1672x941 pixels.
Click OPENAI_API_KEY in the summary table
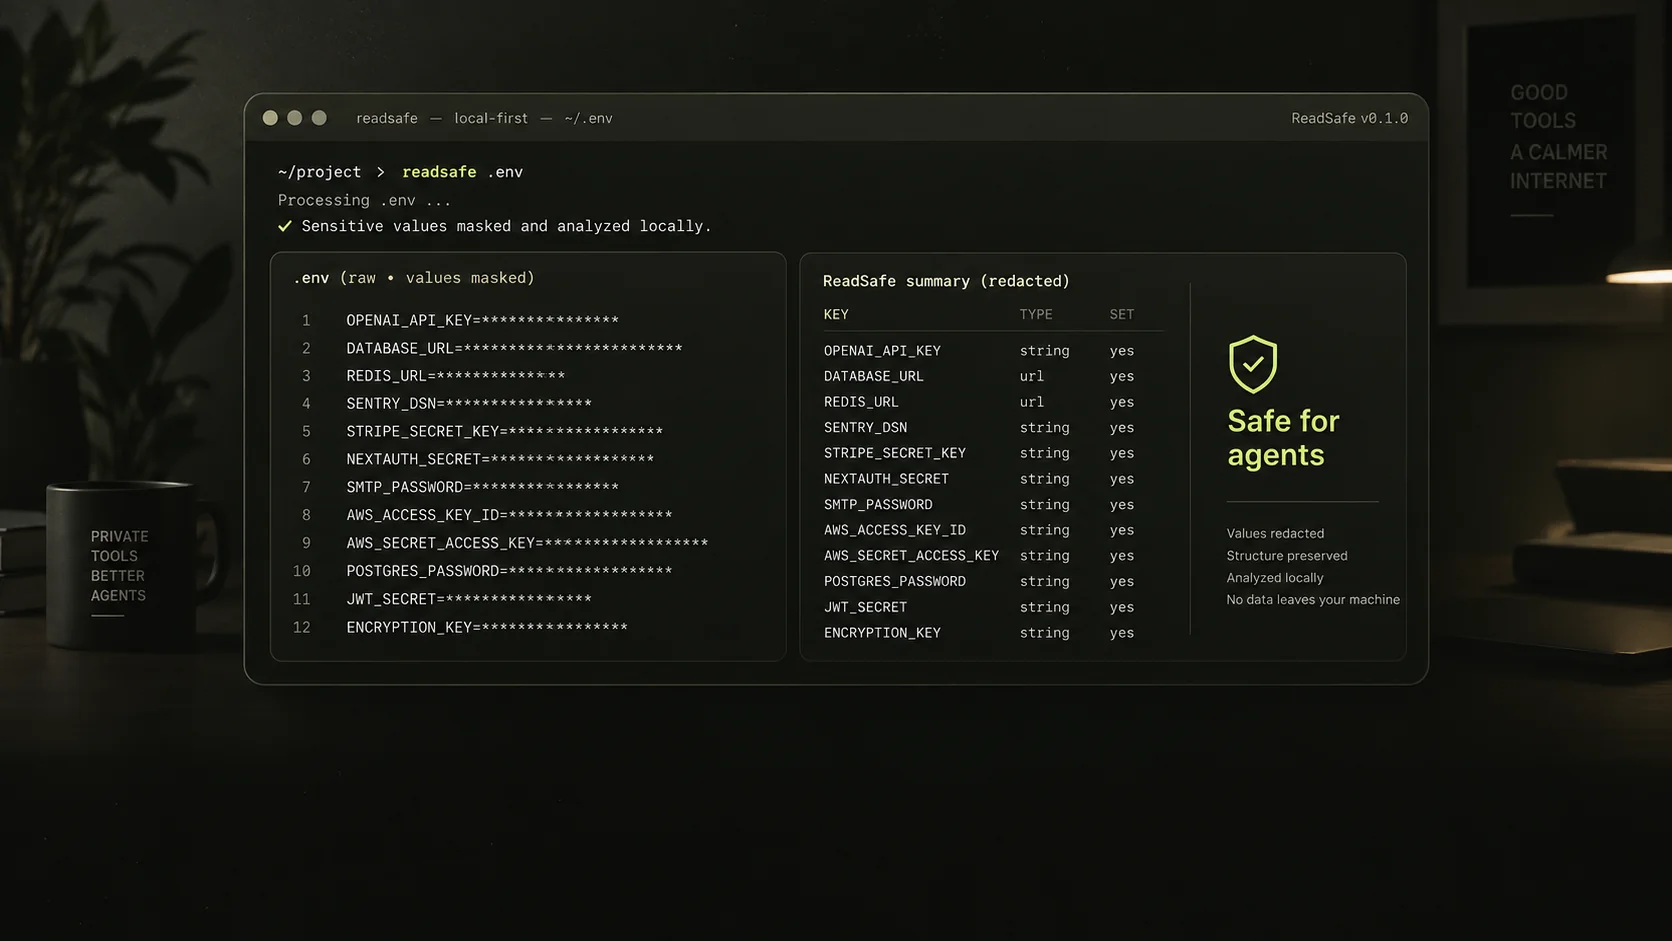pos(882,351)
